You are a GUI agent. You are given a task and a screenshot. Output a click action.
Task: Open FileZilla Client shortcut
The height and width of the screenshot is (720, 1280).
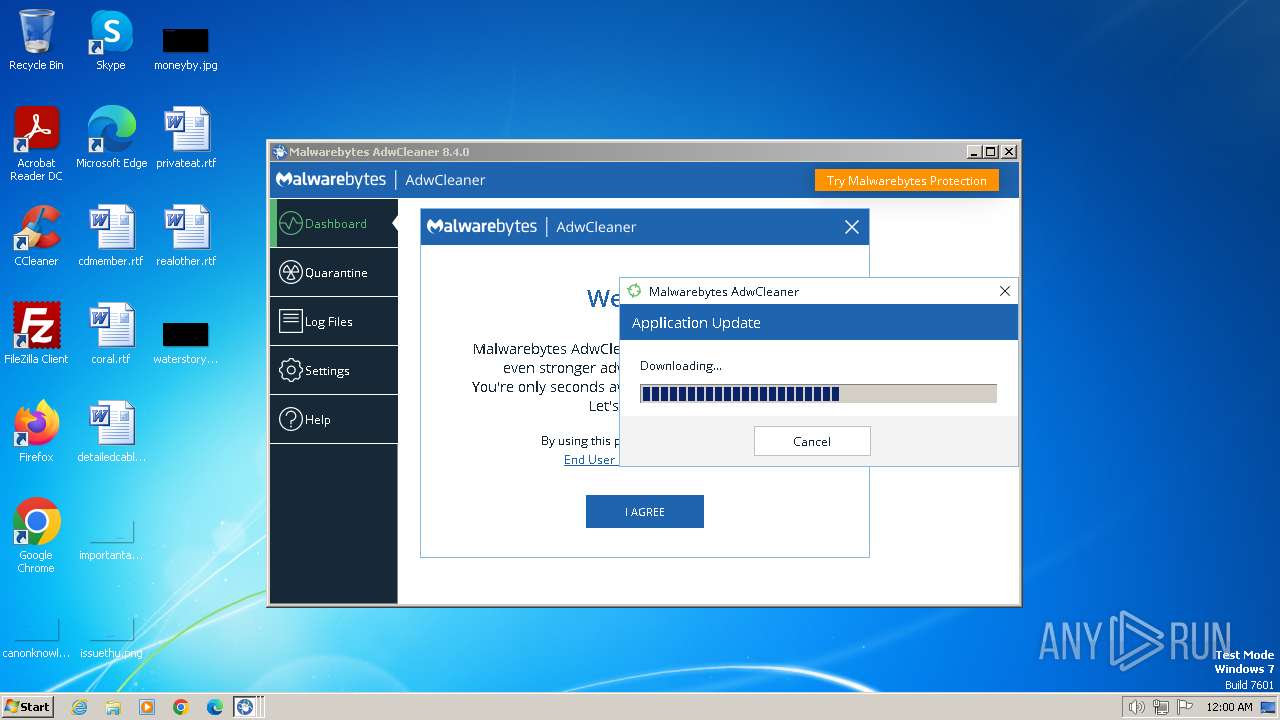tap(36, 334)
